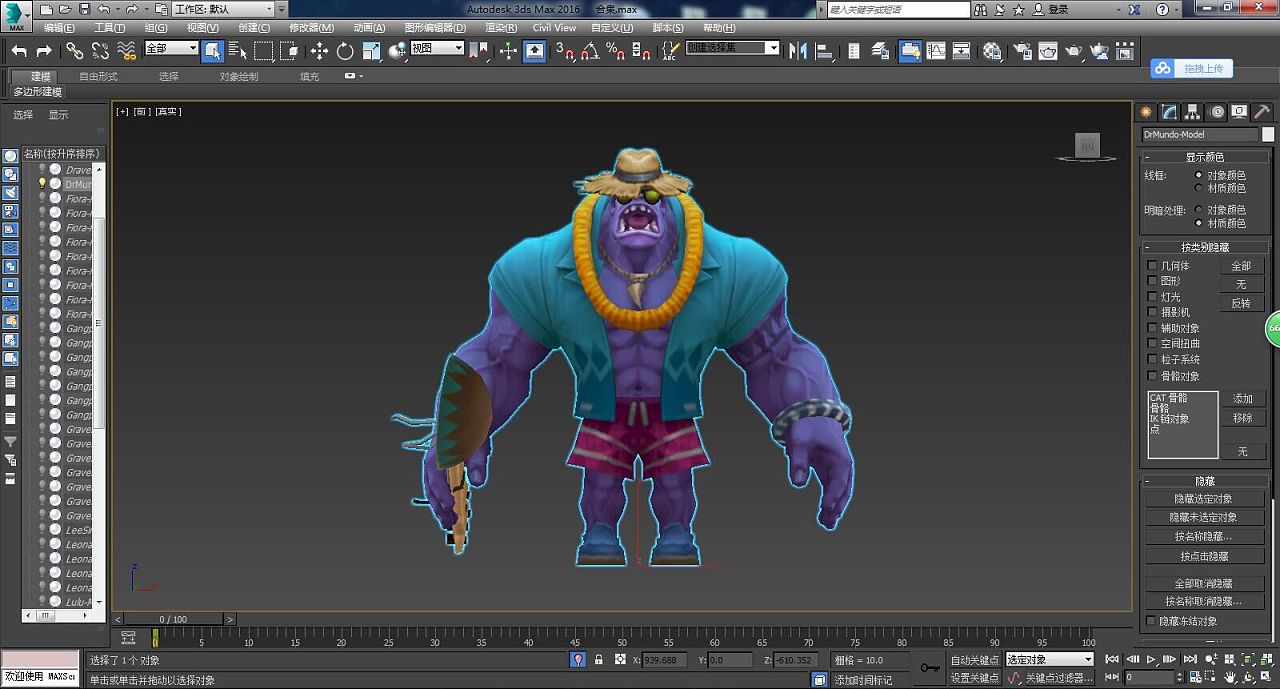
Task: Click the Mirror tool icon
Action: 798,51
